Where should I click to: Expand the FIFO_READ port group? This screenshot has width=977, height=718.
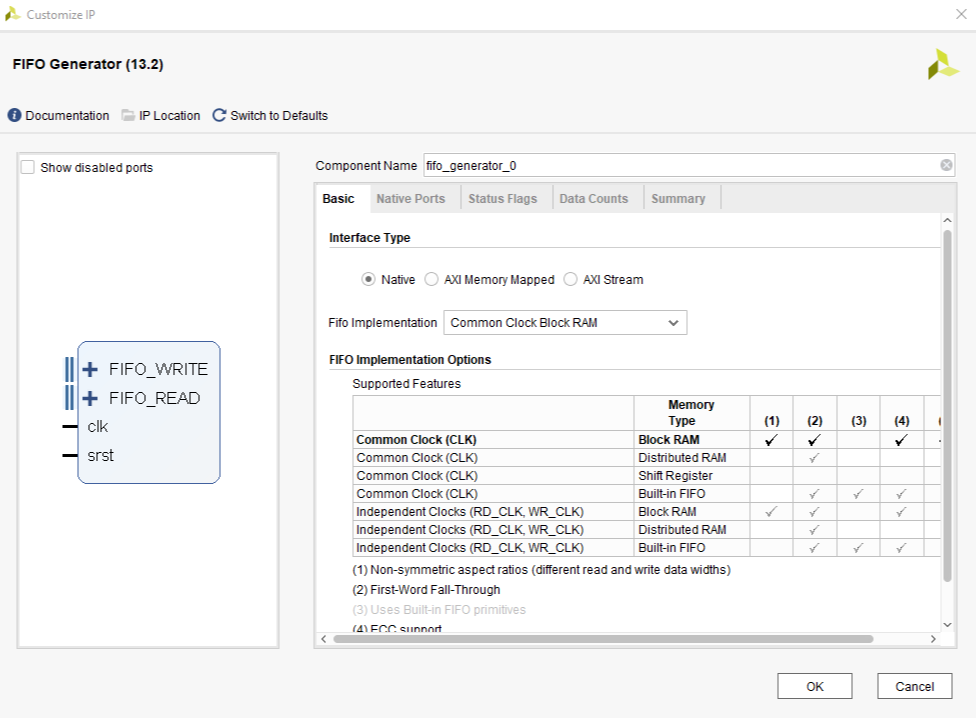click(89, 397)
